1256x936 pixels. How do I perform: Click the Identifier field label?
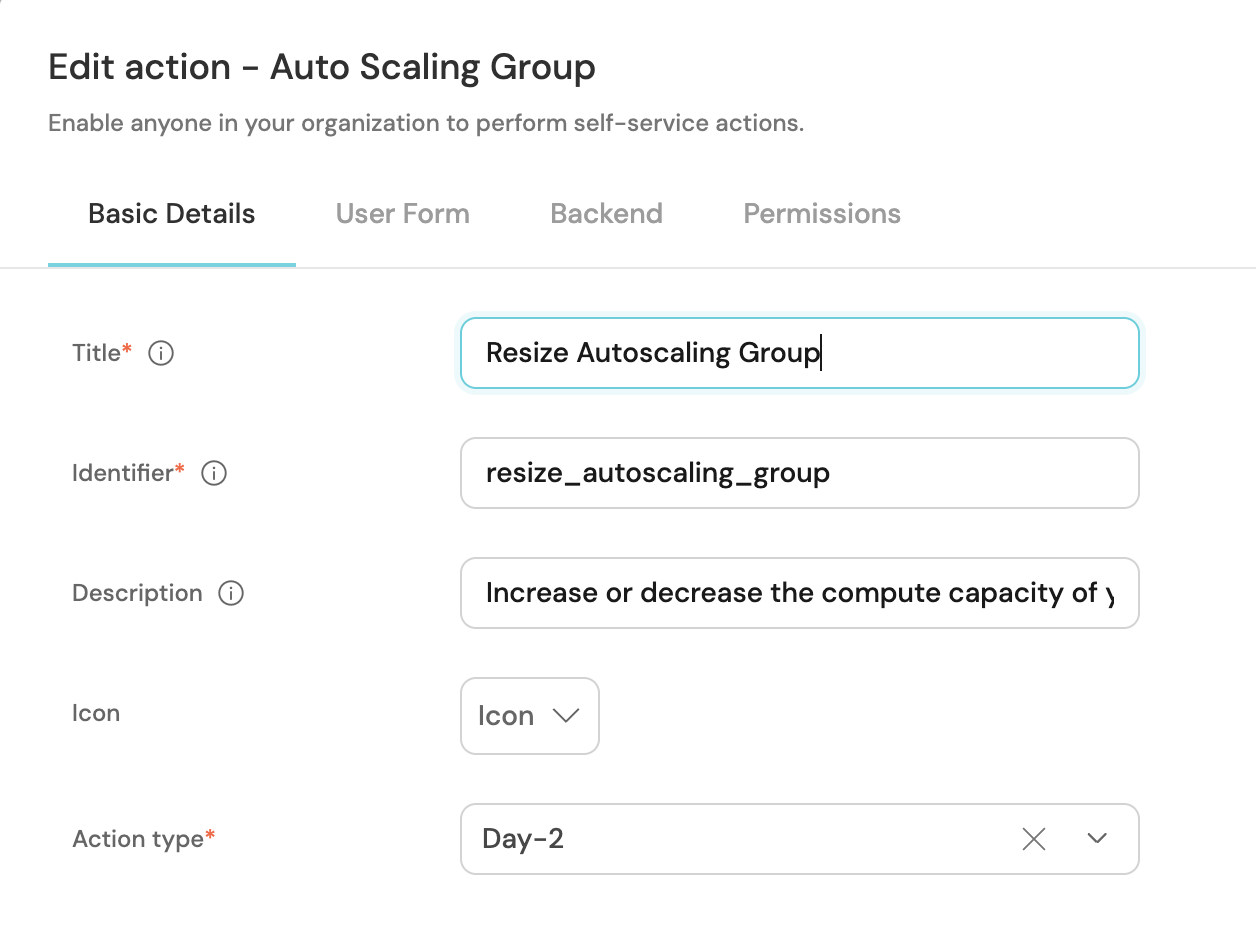point(123,473)
